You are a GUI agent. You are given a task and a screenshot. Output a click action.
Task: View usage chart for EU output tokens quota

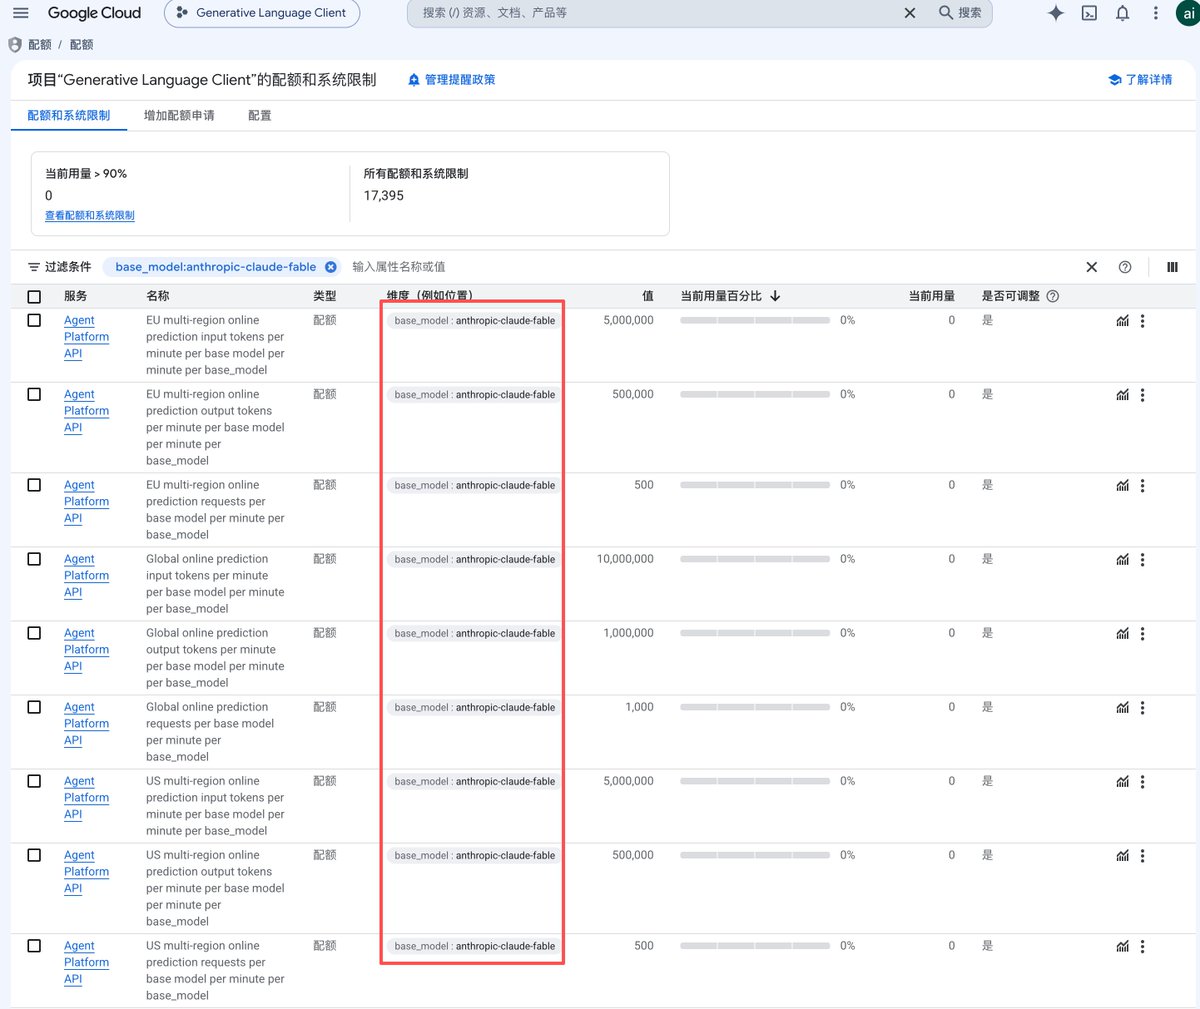click(1123, 395)
